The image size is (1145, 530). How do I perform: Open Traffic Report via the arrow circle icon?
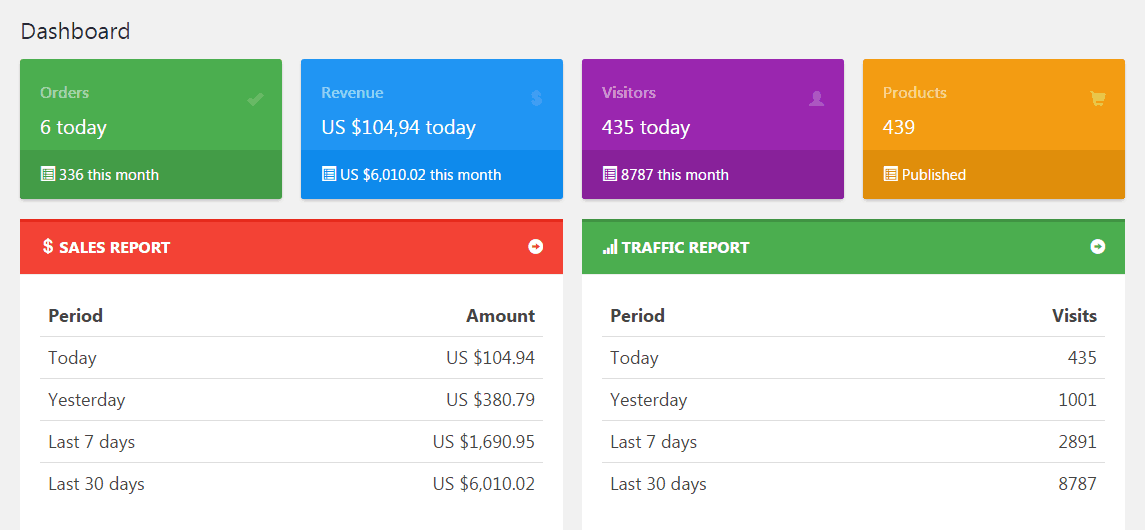(1098, 246)
